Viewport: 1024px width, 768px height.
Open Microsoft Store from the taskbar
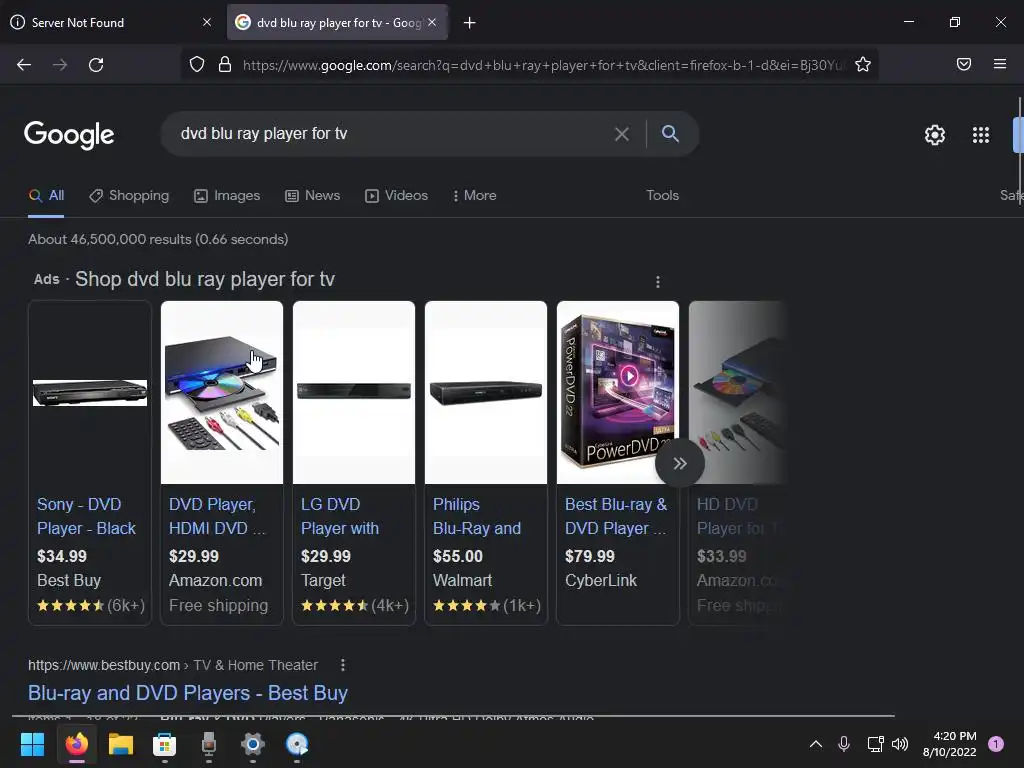point(165,744)
